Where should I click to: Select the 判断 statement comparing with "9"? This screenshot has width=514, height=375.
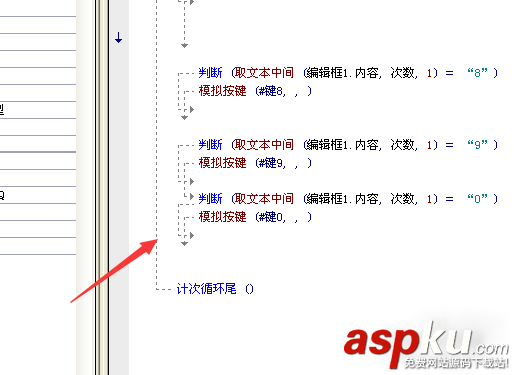point(348,145)
